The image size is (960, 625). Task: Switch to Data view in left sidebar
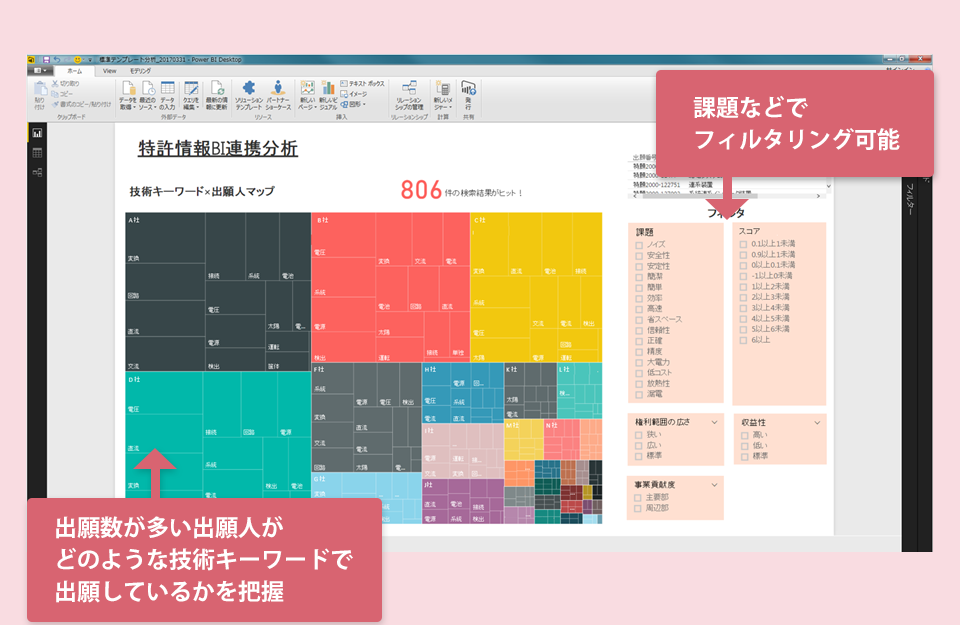[37, 152]
